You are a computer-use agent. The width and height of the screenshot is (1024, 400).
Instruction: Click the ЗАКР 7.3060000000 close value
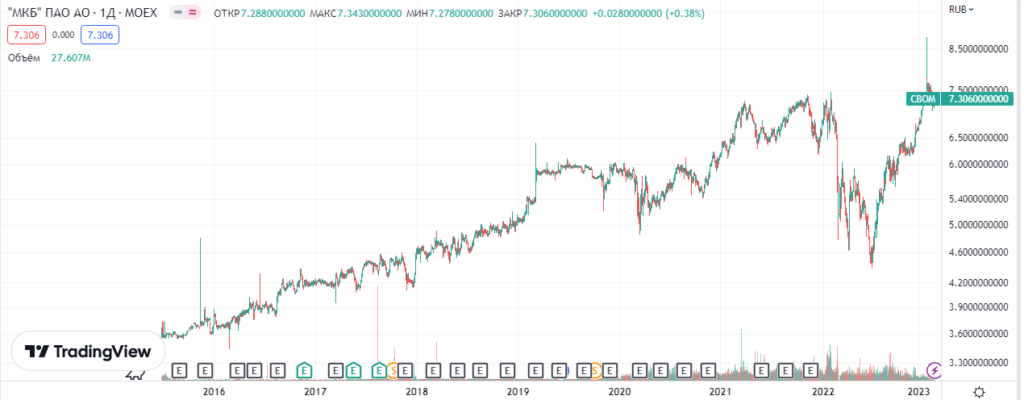(x=542, y=13)
